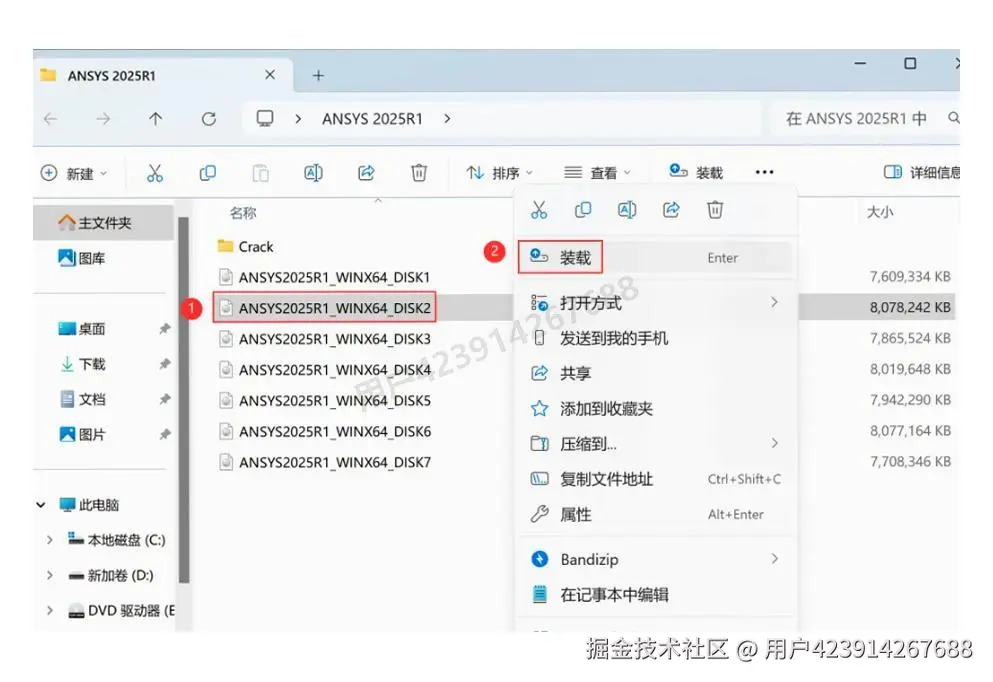Open the 查看 view dropdown
993x682 pixels.
pos(600,172)
